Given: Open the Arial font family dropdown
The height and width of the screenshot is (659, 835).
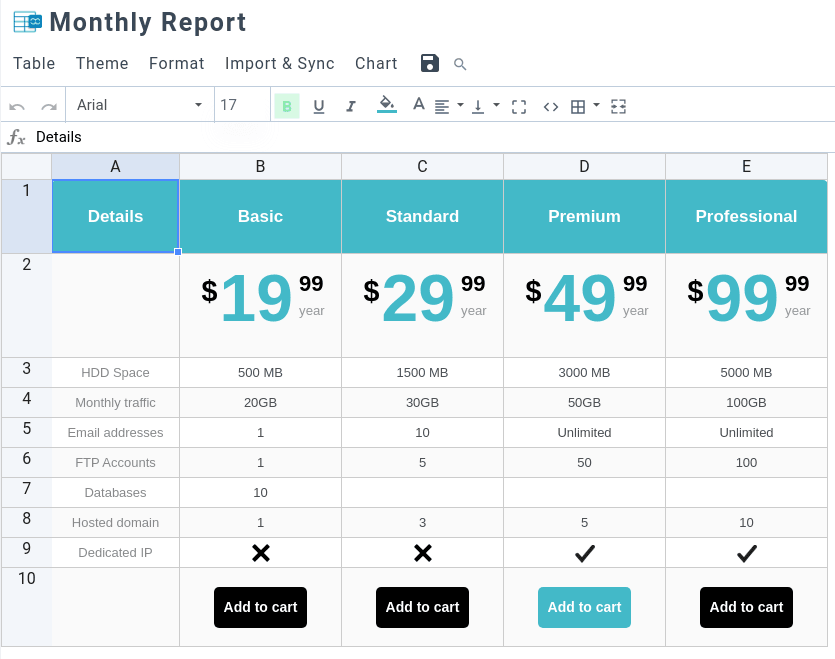Looking at the screenshot, I should tap(140, 105).
